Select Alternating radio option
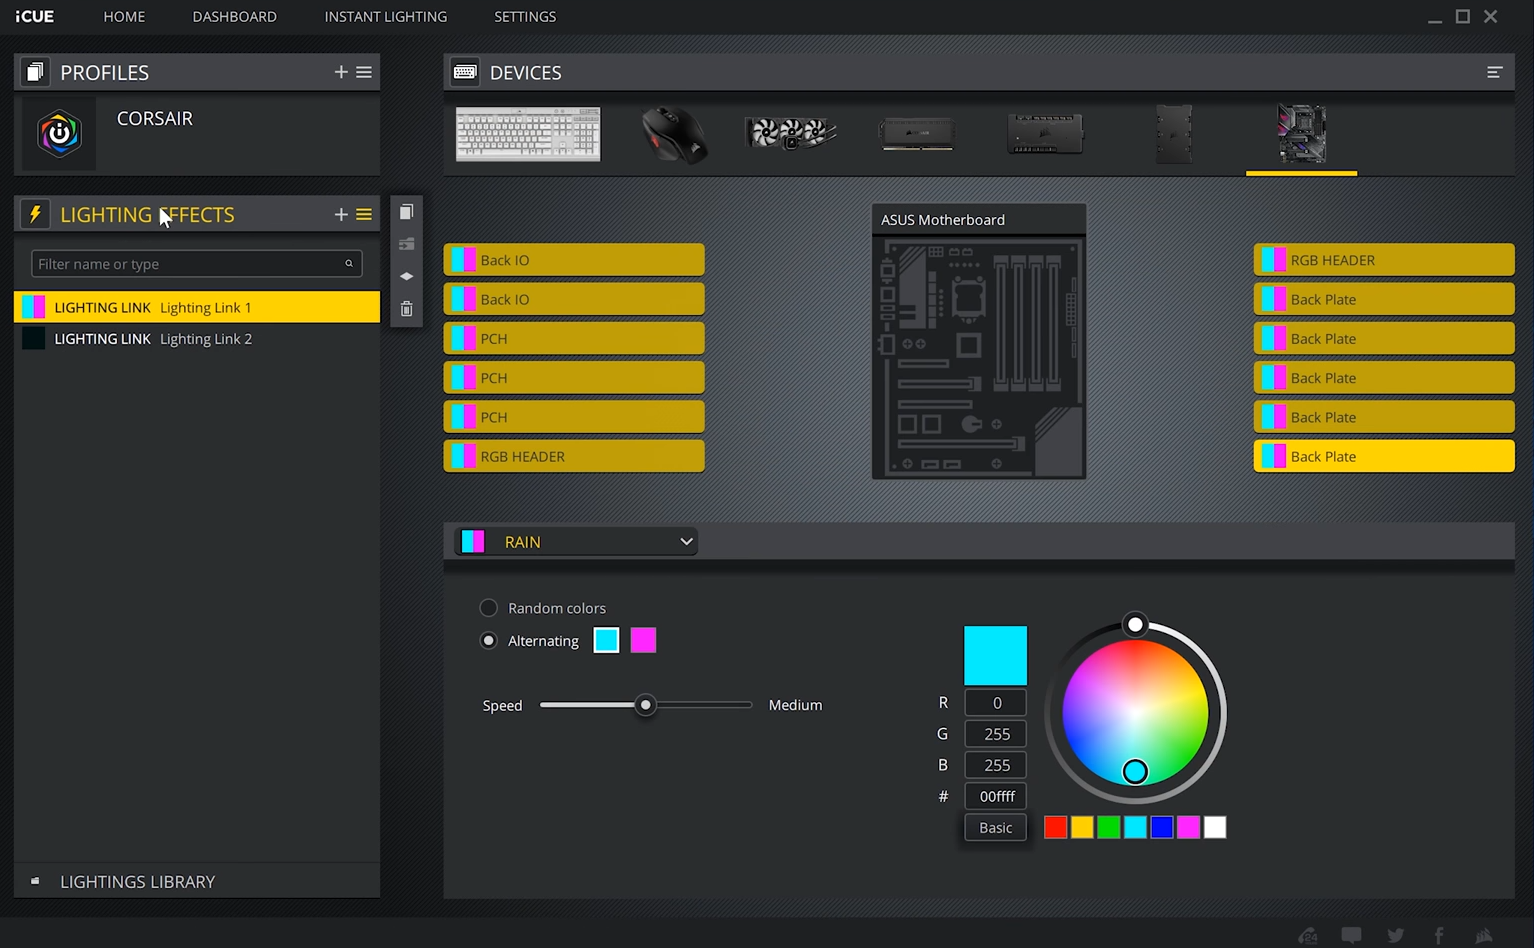This screenshot has width=1534, height=948. (x=488, y=641)
